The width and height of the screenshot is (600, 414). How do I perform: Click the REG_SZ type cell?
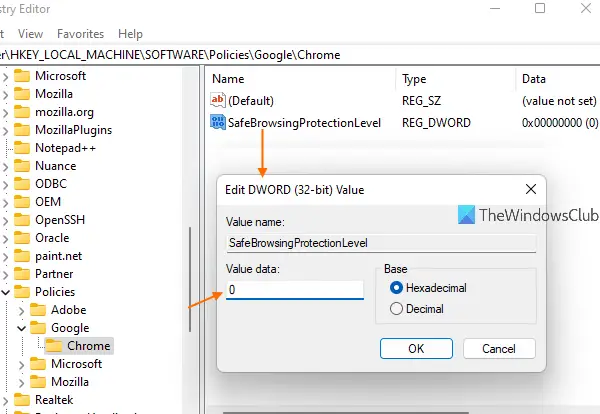[421, 101]
